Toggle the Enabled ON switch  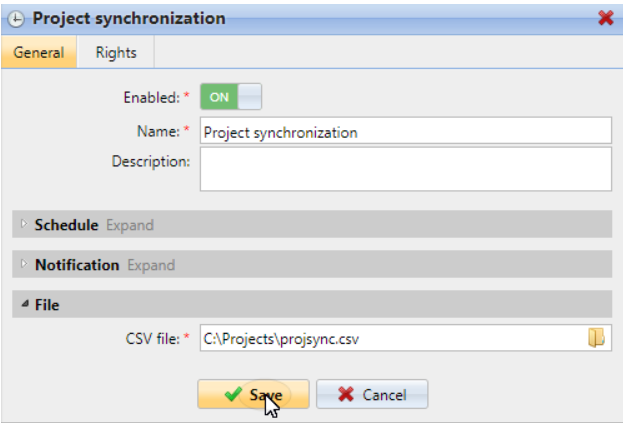tap(231, 97)
